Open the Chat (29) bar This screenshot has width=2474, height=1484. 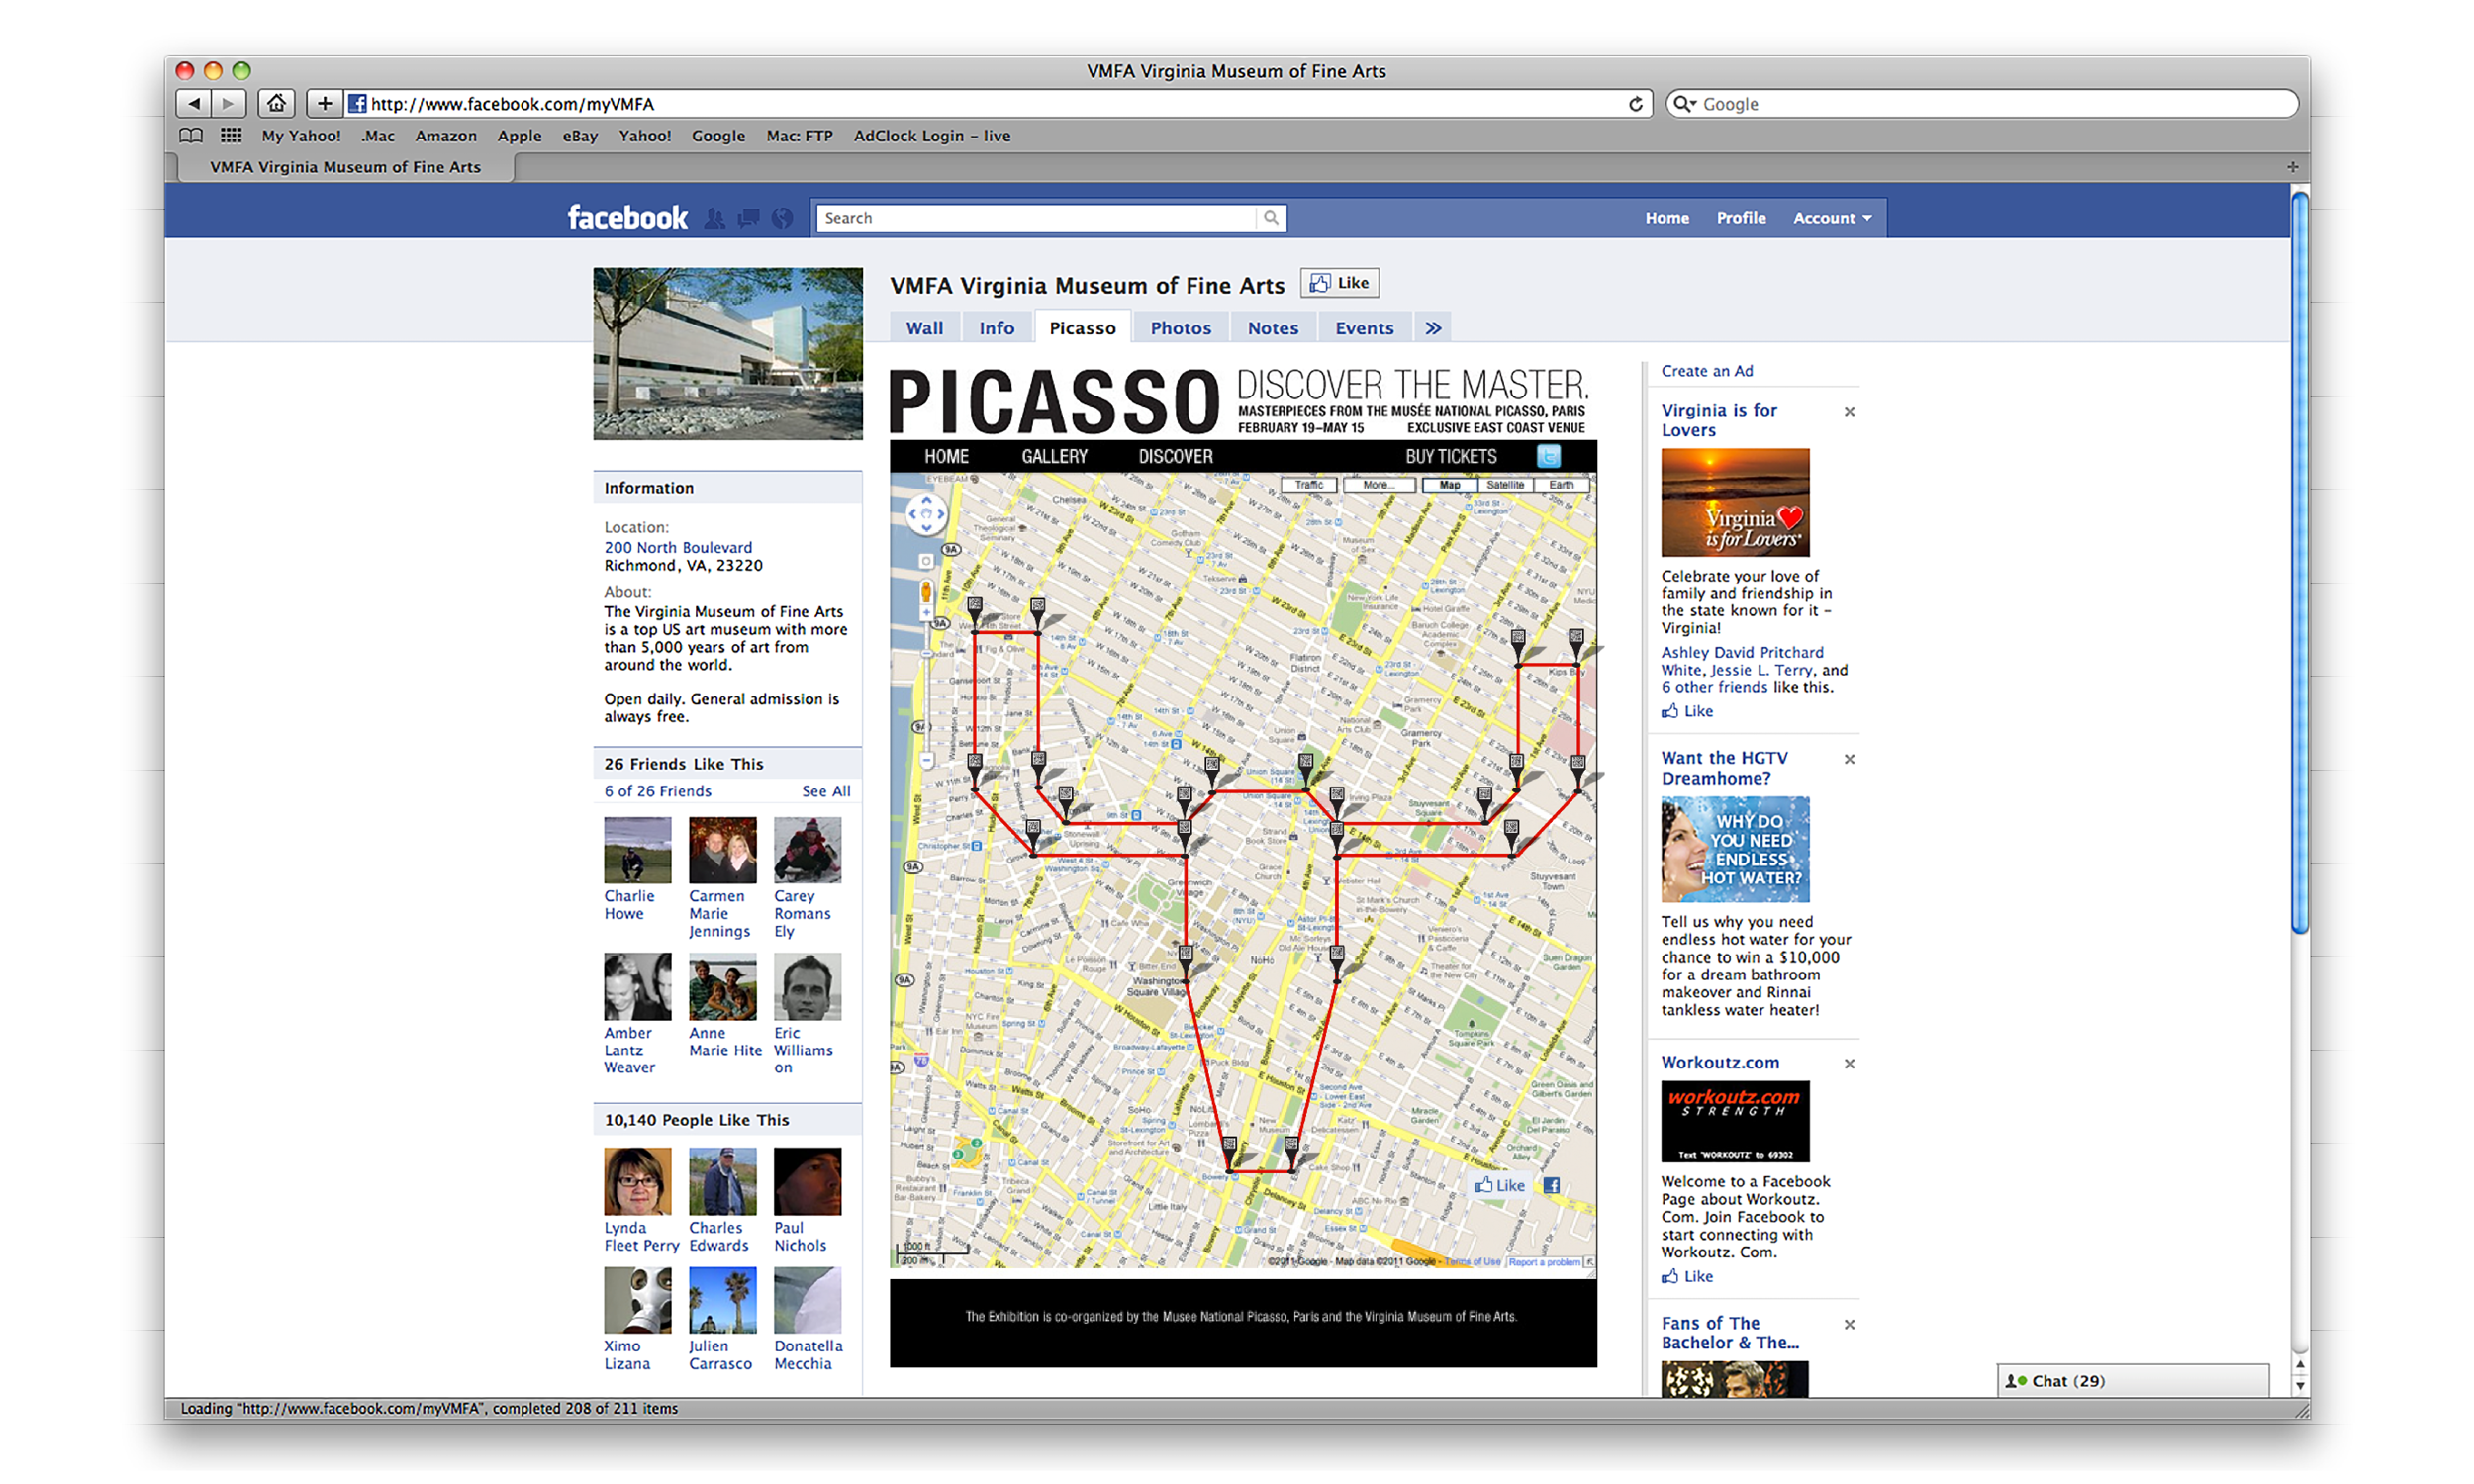pos(2132,1381)
